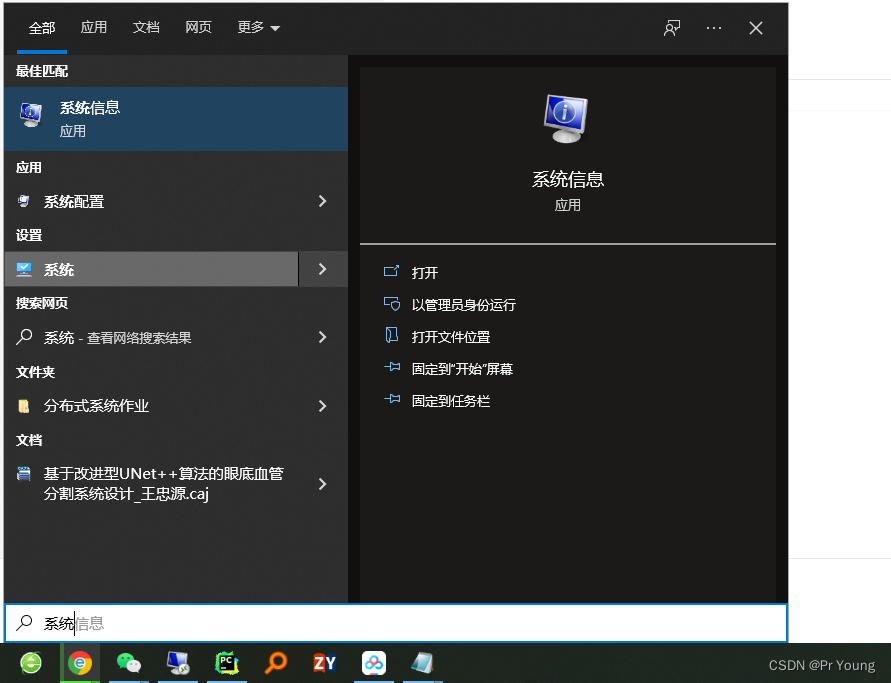Open the orange magnifier search taskbar app
This screenshot has height=683, width=891.
coord(276,663)
